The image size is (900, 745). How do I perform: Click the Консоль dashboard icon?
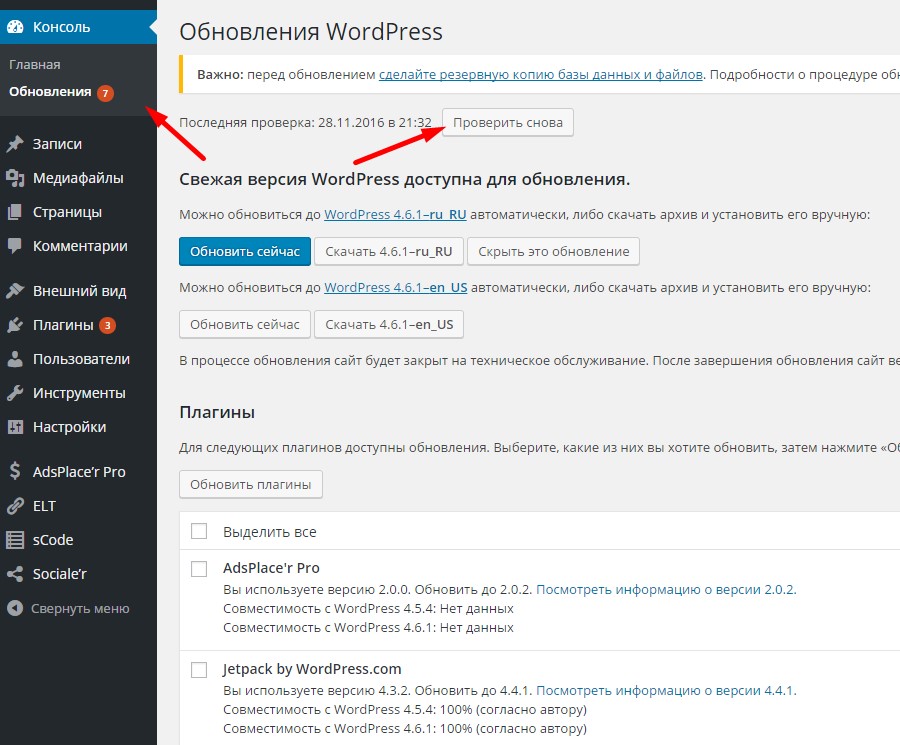point(15,27)
